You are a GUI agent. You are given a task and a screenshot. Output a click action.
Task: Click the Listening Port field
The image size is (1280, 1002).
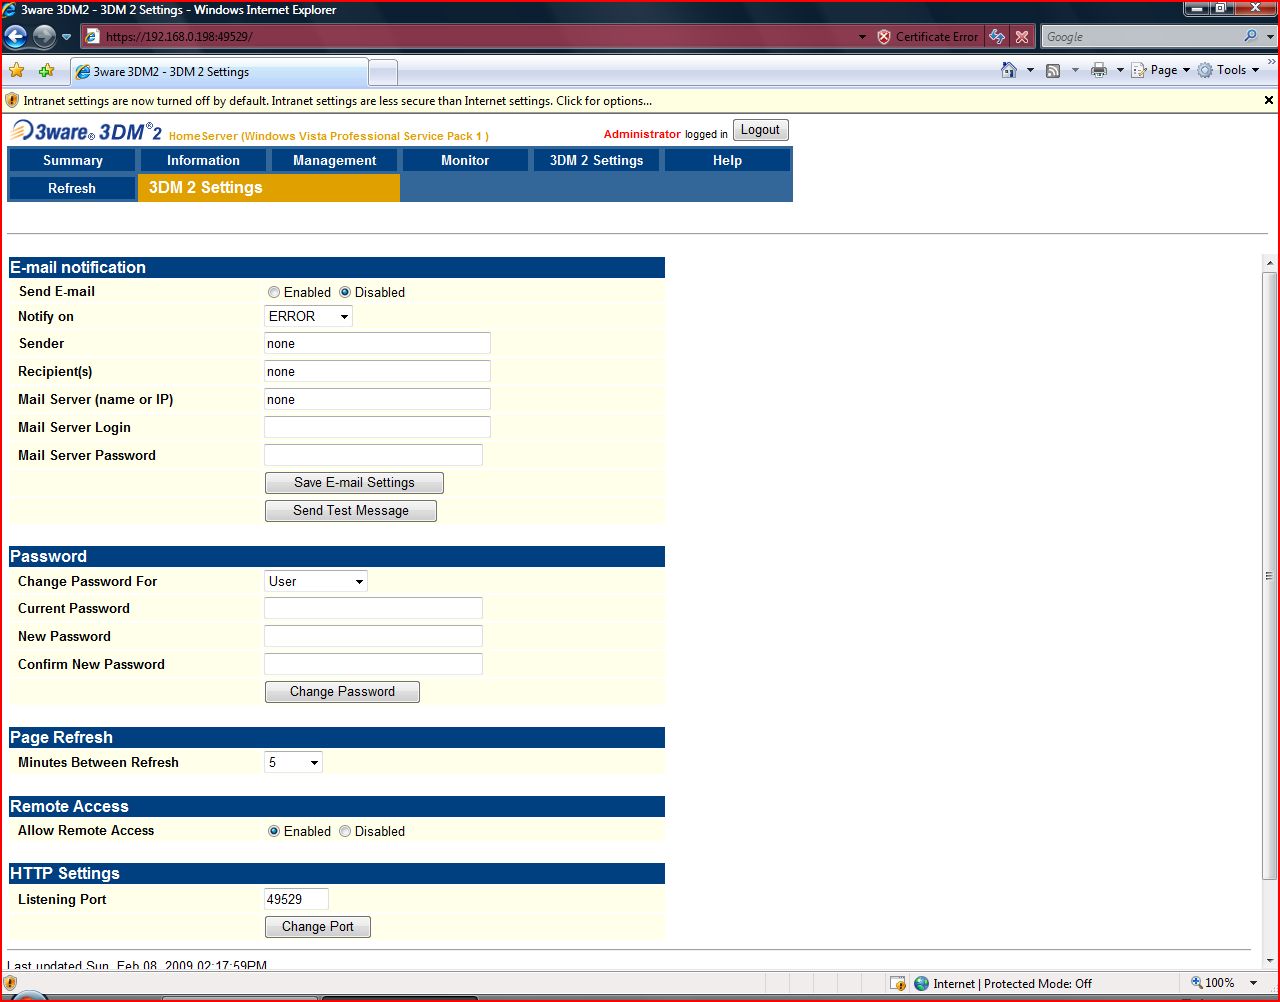click(296, 899)
